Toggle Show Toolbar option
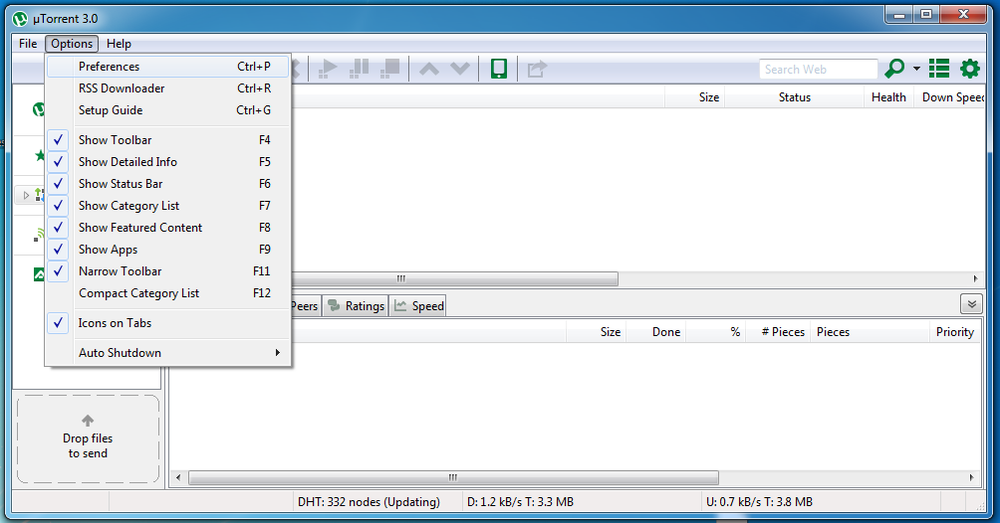 (x=168, y=140)
